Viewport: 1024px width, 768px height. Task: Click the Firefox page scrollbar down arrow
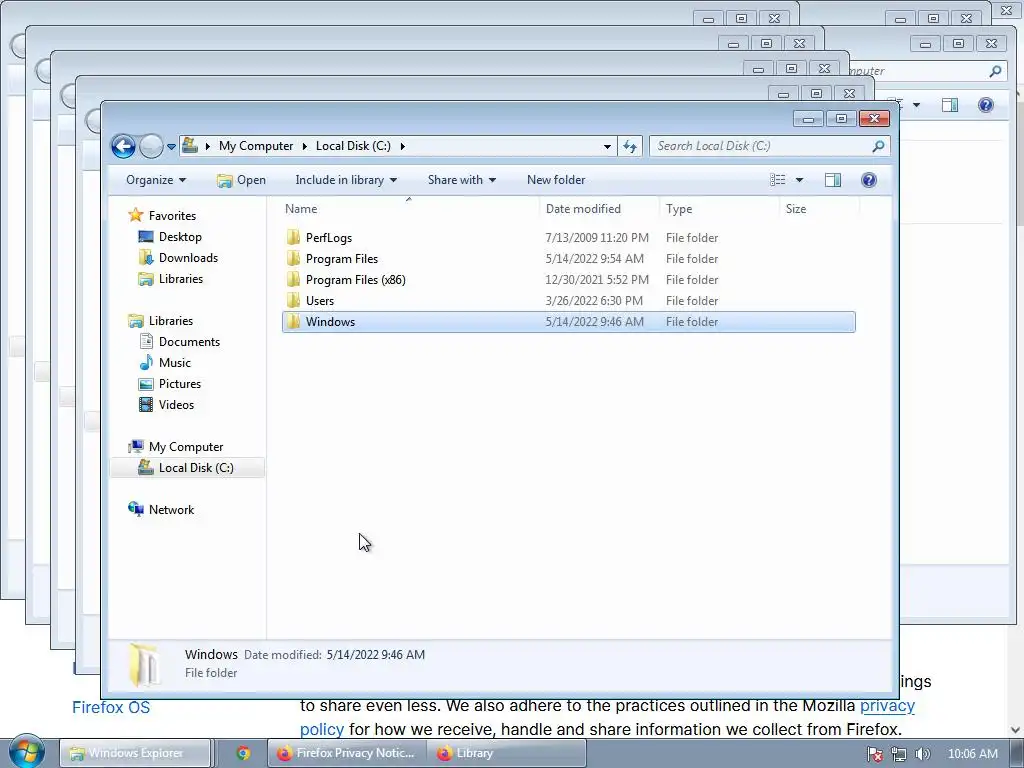pos(1016,729)
